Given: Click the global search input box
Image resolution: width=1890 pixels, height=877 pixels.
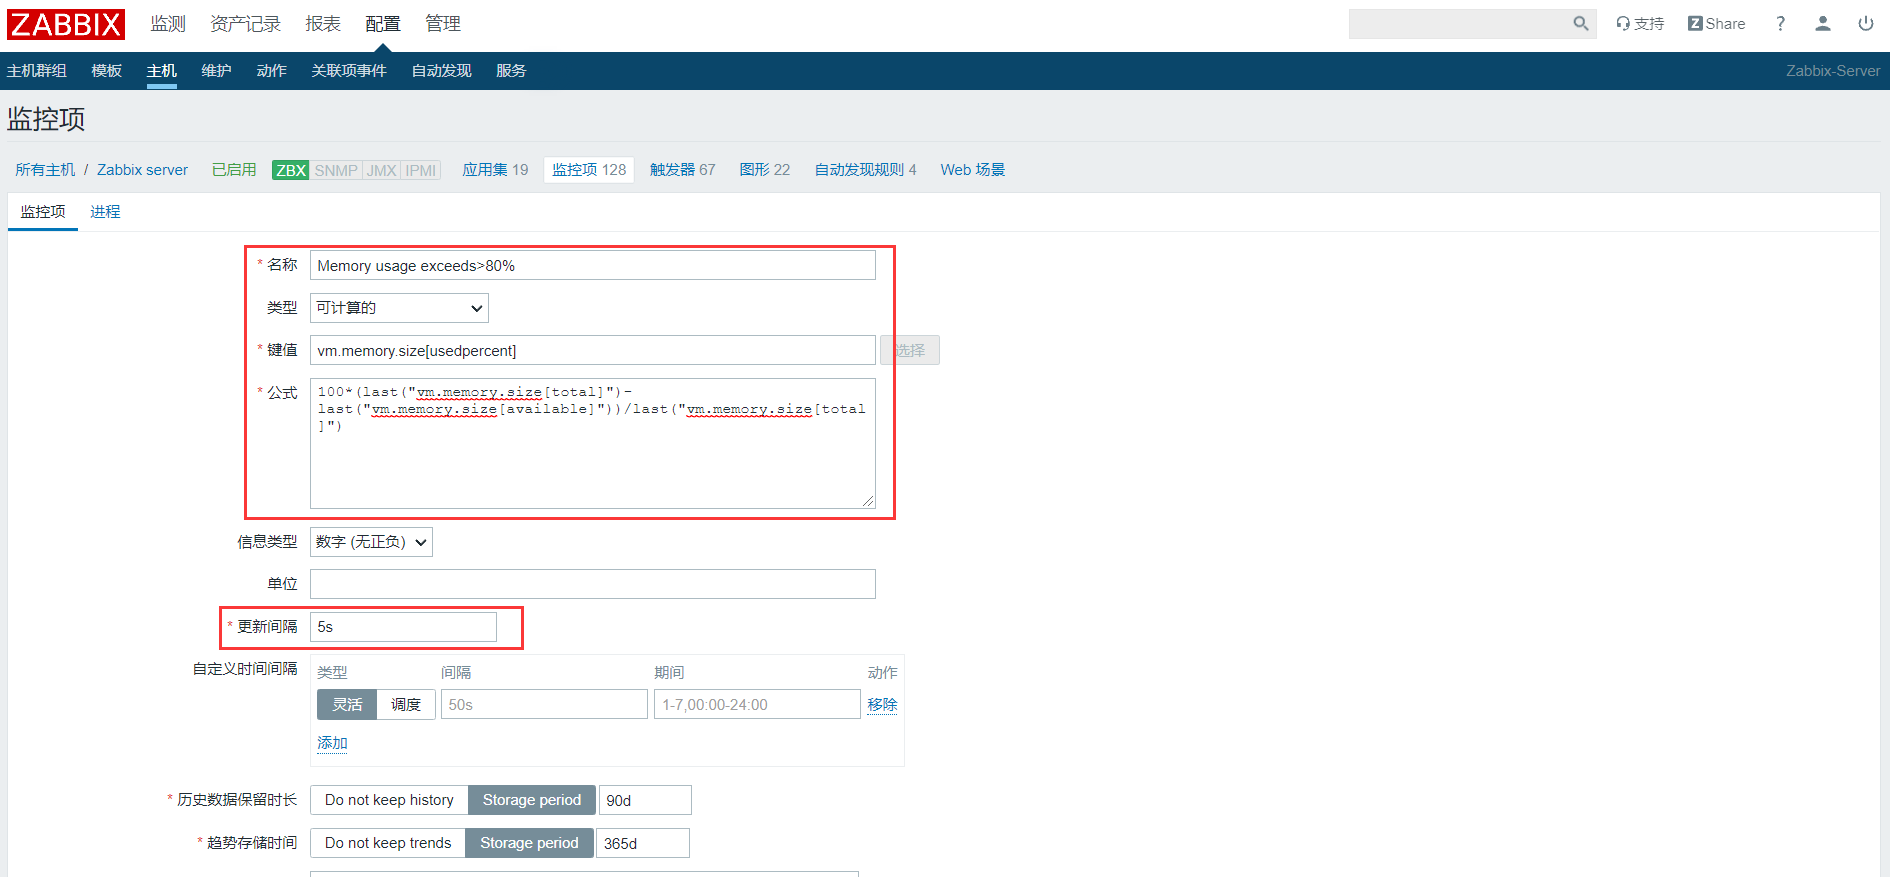Looking at the screenshot, I should 1458,23.
